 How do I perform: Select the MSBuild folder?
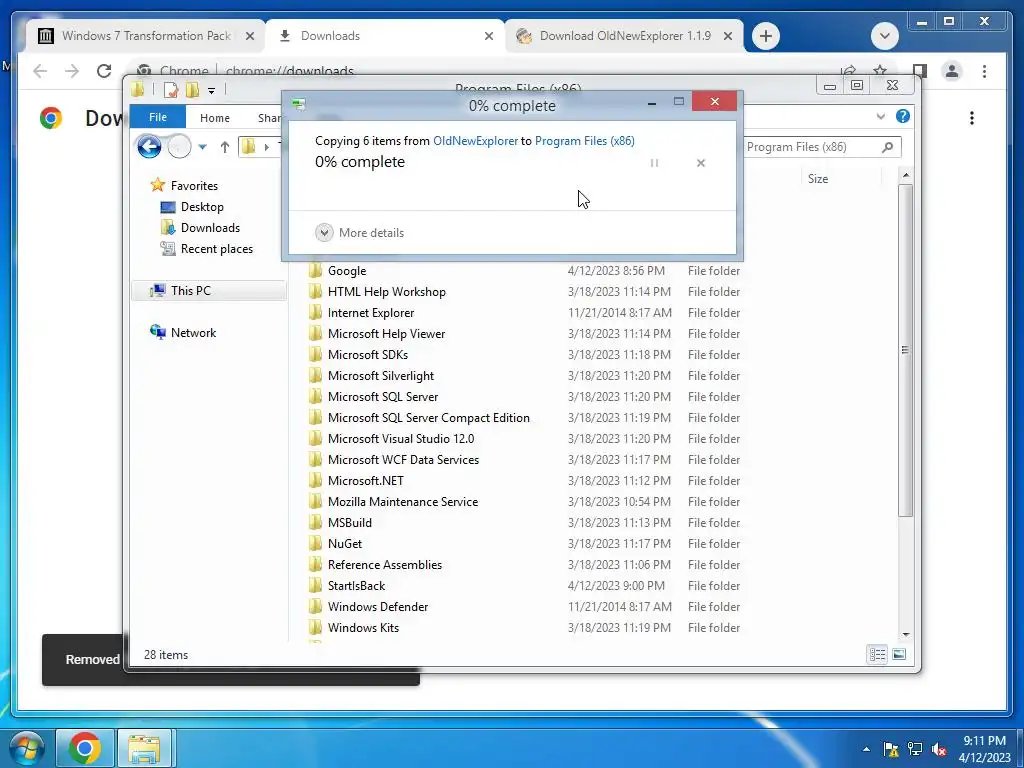(x=349, y=522)
